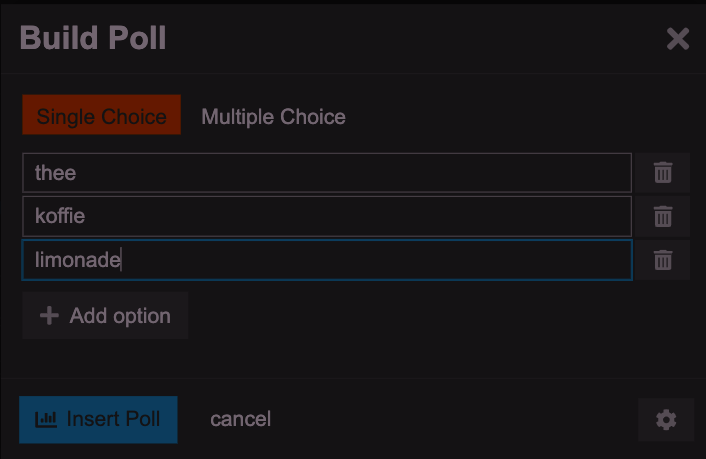Select the Single Choice poll type
The width and height of the screenshot is (706, 459).
[x=101, y=115]
